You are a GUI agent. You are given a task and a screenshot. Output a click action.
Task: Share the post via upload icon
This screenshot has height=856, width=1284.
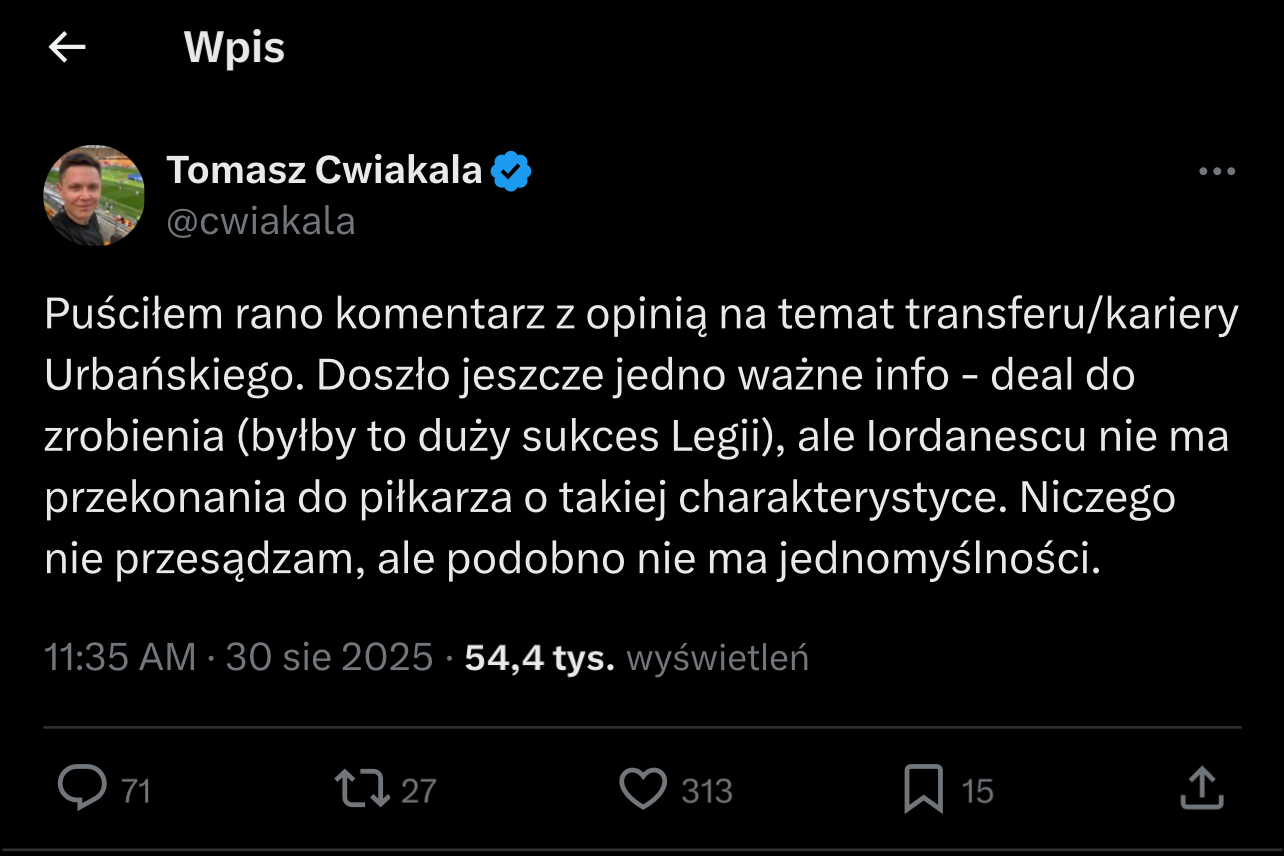point(1202,789)
